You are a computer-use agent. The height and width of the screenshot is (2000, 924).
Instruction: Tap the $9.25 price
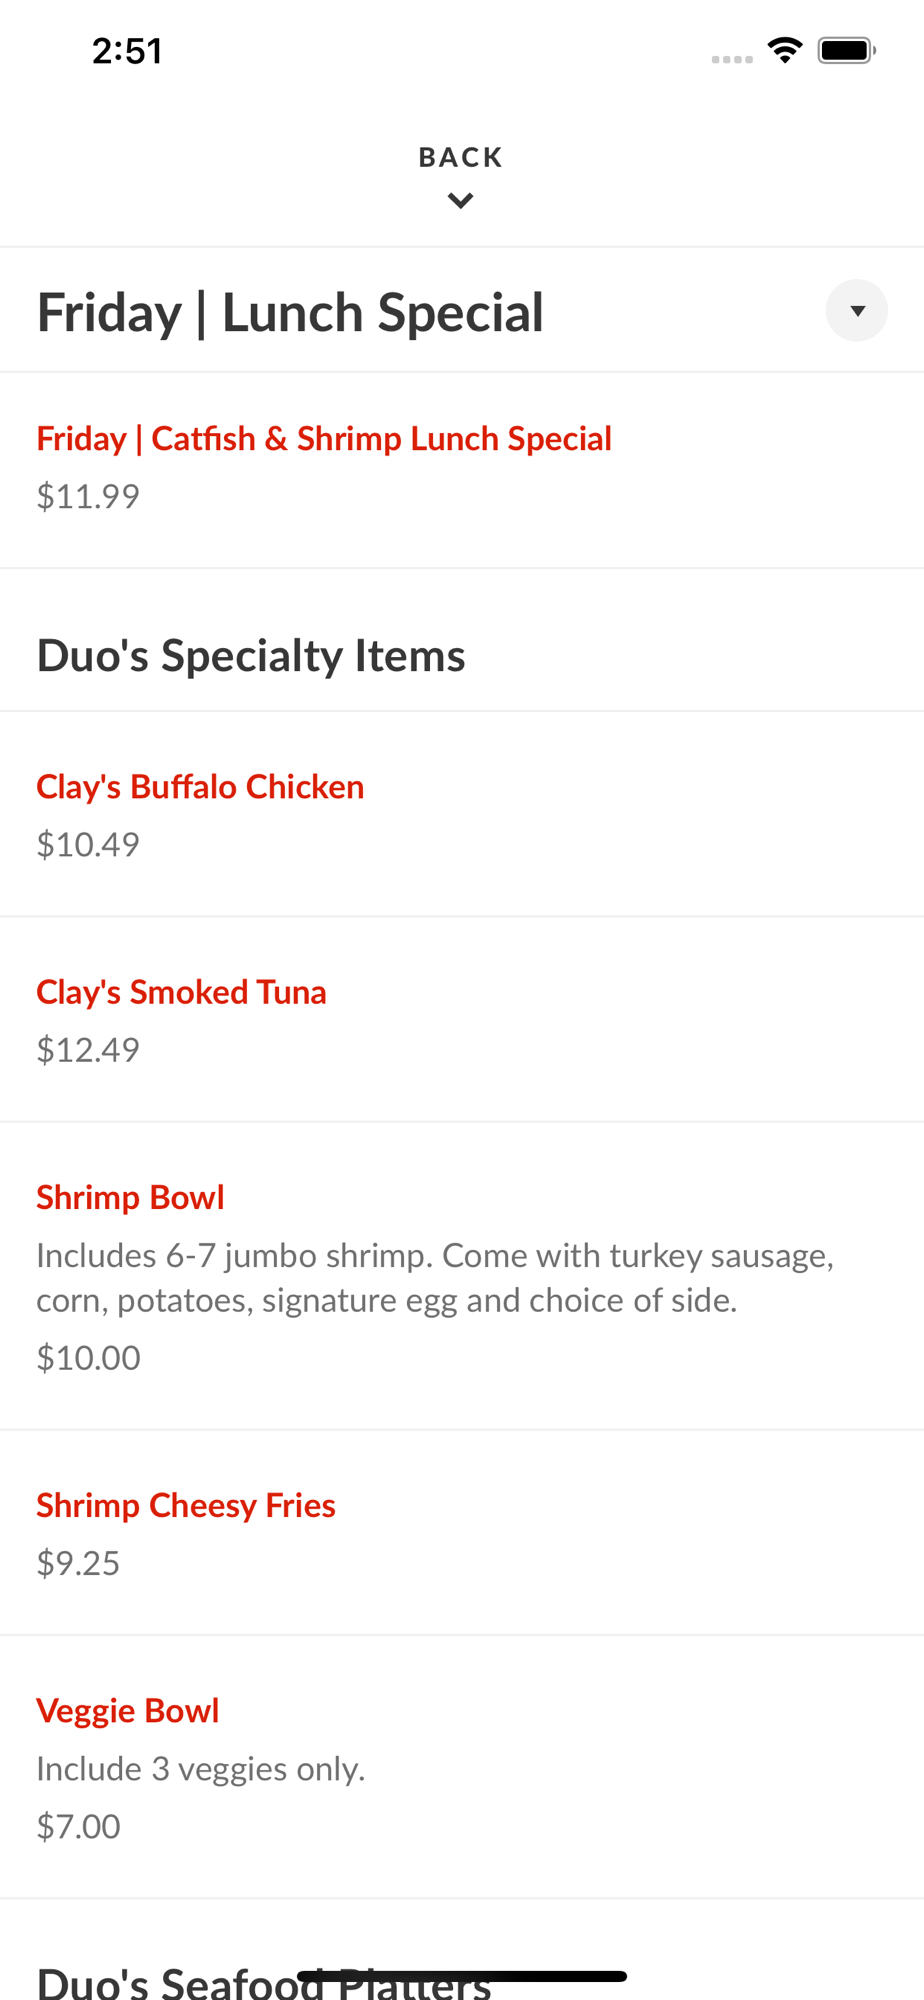click(78, 1563)
